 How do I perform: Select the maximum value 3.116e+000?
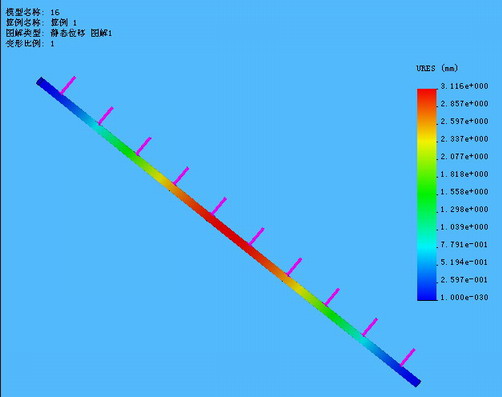pyautogui.click(x=464, y=86)
